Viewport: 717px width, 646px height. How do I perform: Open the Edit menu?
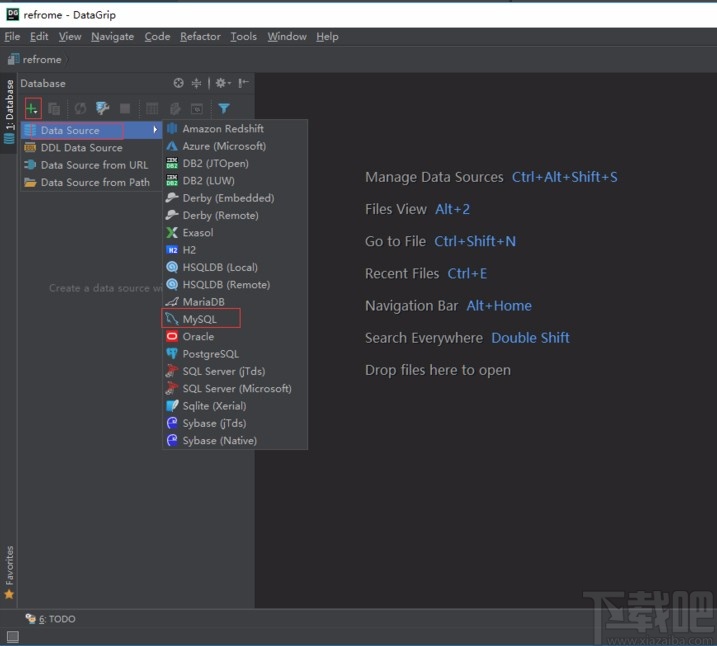coord(39,37)
